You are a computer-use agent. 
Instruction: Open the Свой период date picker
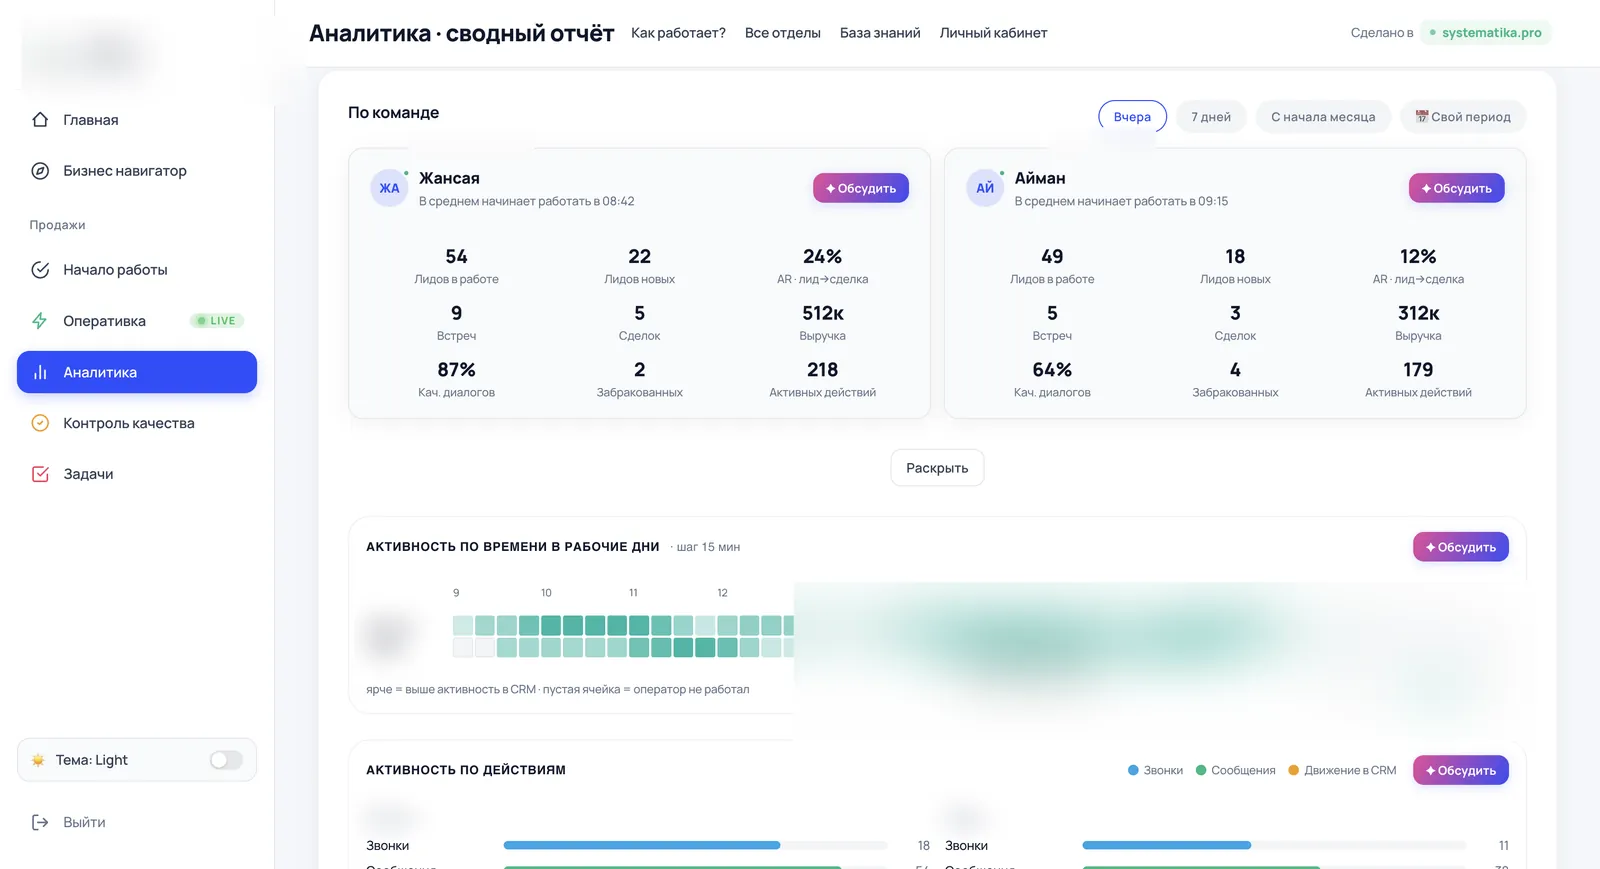(x=1463, y=117)
